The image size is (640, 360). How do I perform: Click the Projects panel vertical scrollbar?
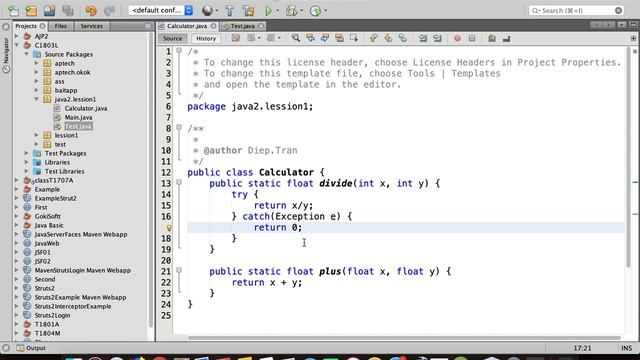coord(151,180)
